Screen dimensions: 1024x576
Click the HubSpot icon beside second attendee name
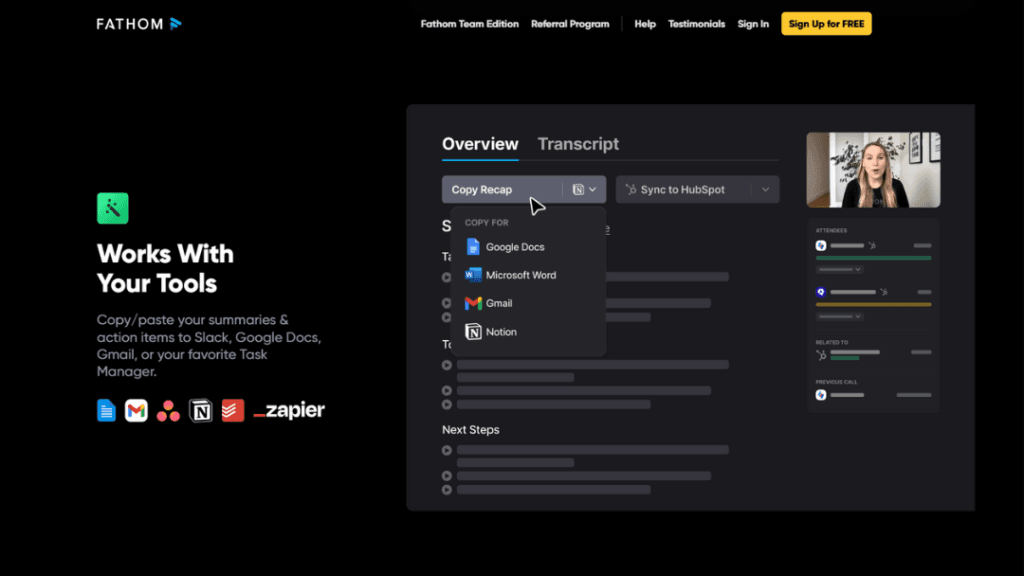point(884,292)
